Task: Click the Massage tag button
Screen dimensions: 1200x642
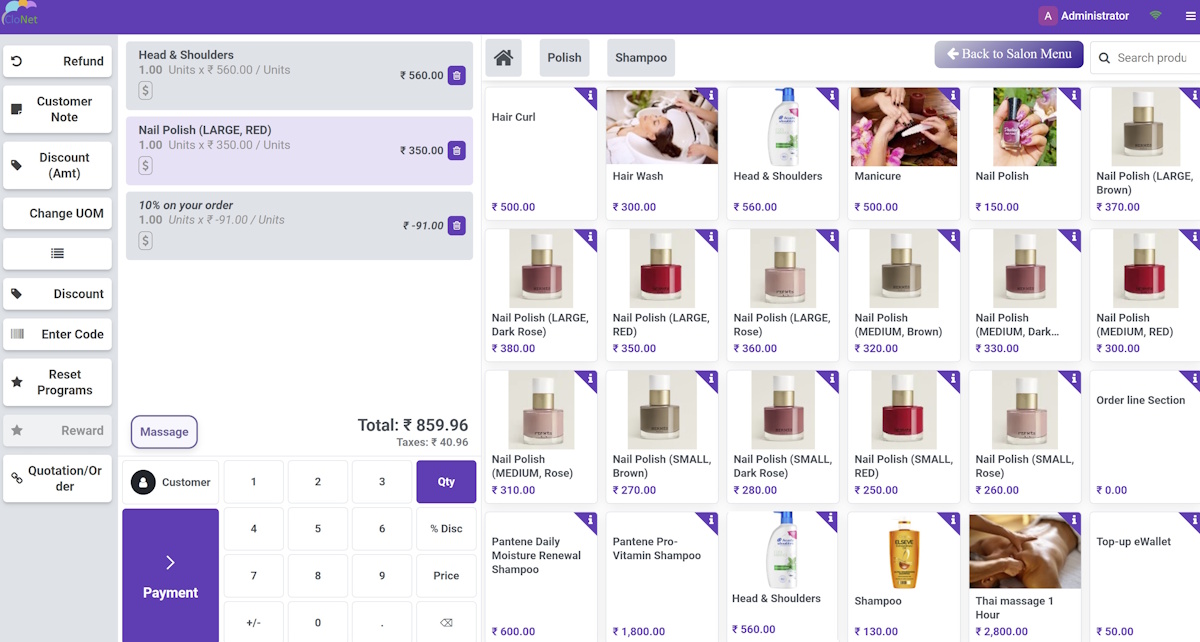Action: 164,432
